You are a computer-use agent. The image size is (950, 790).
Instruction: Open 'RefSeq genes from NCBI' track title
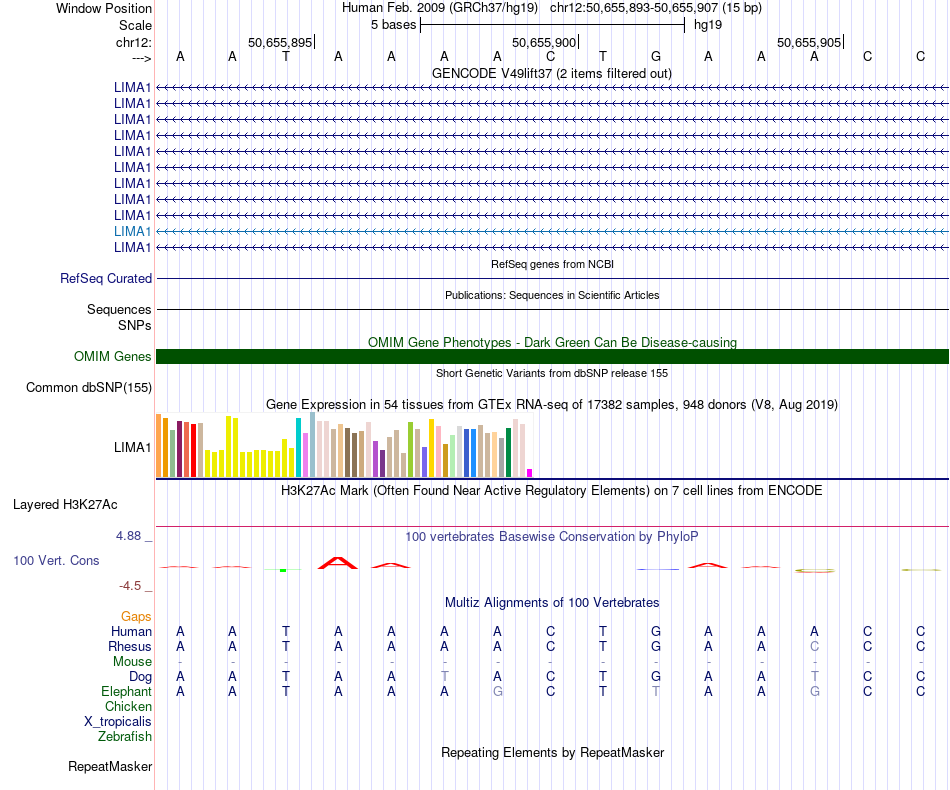pos(552,264)
